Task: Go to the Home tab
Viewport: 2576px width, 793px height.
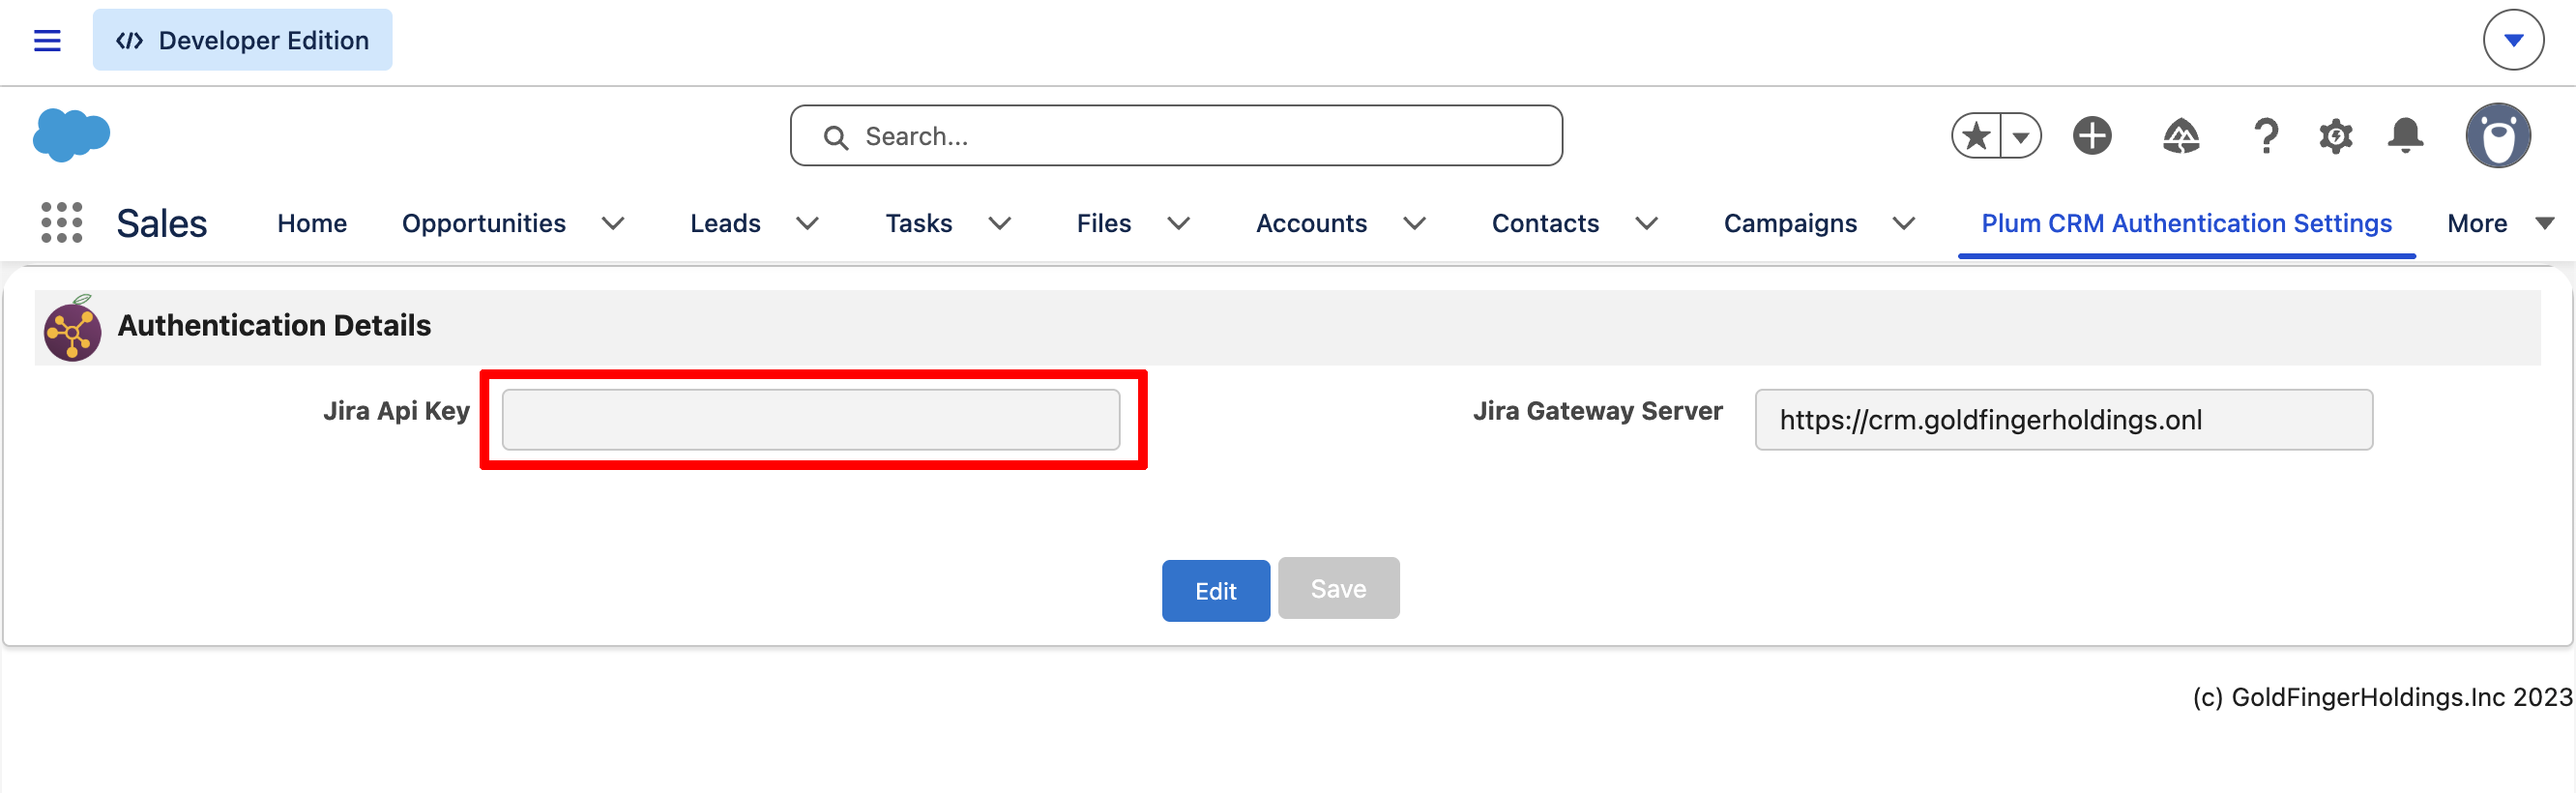Action: pos(312,223)
